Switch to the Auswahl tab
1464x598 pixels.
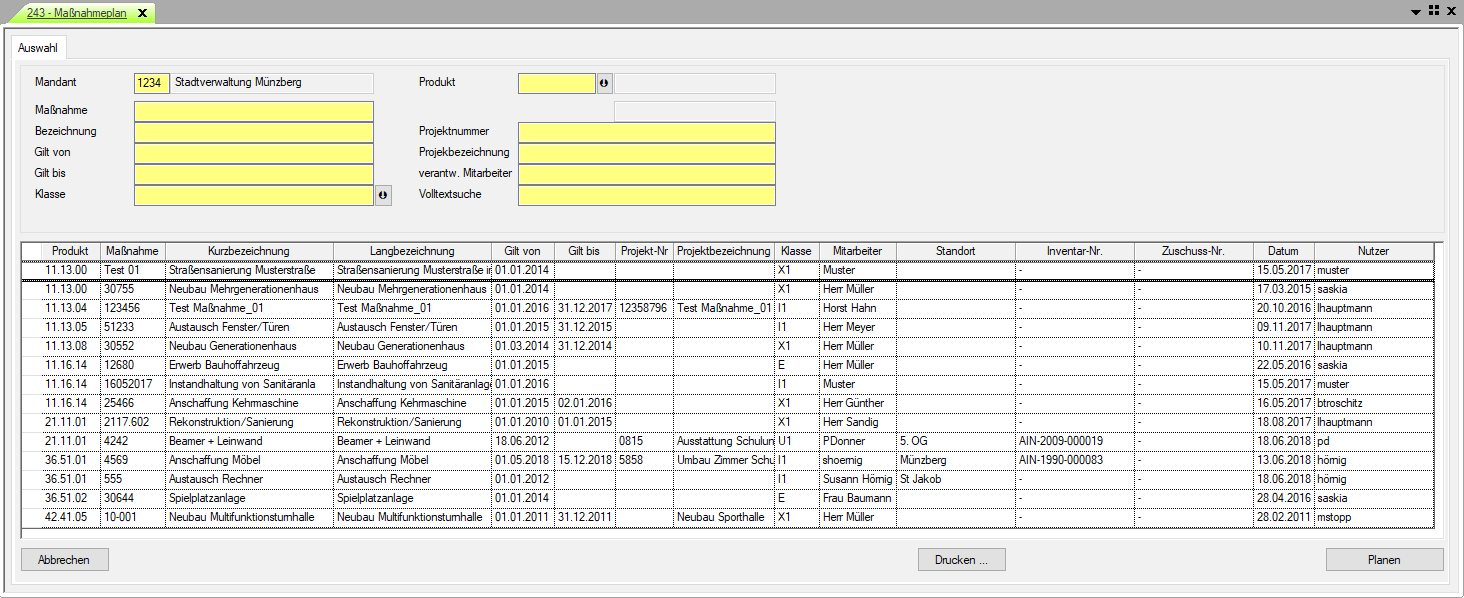38,47
